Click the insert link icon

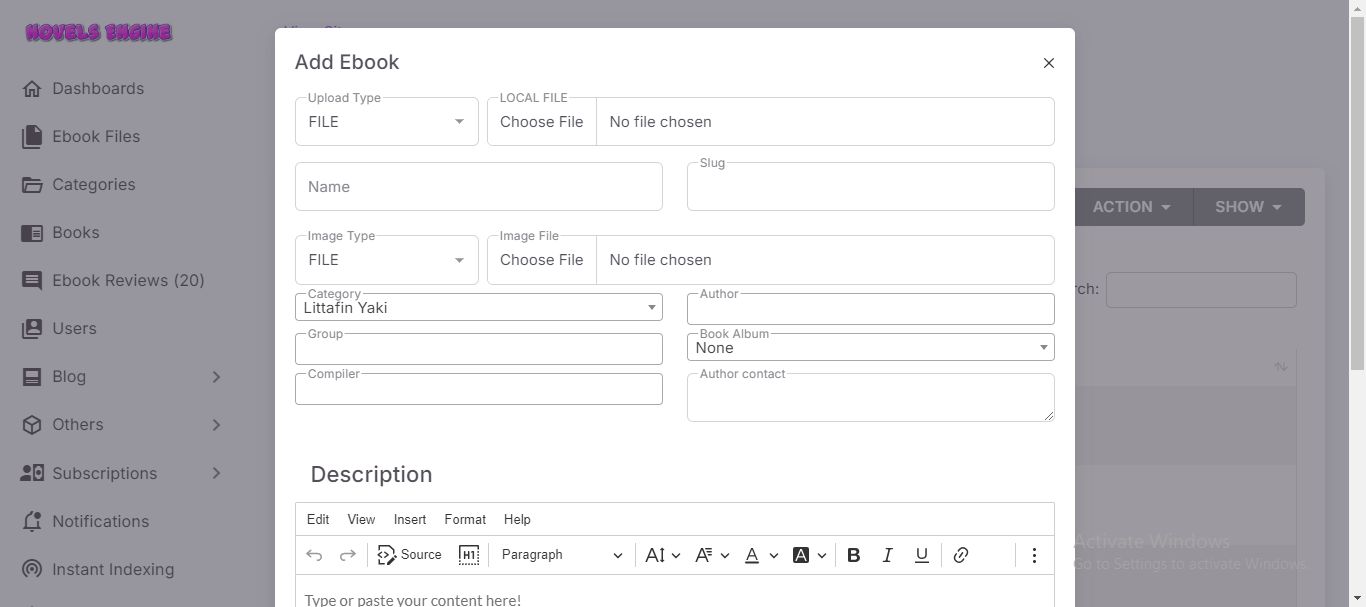click(960, 555)
